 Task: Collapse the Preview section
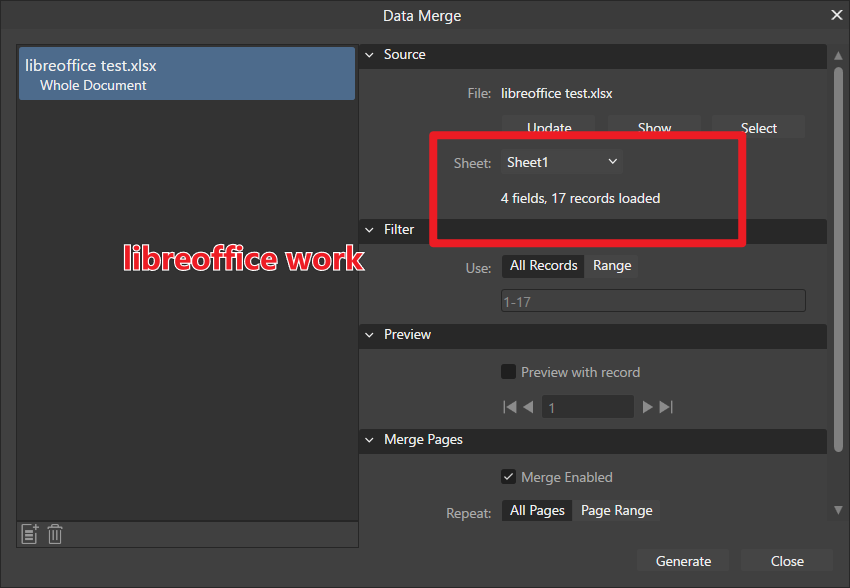pos(369,335)
